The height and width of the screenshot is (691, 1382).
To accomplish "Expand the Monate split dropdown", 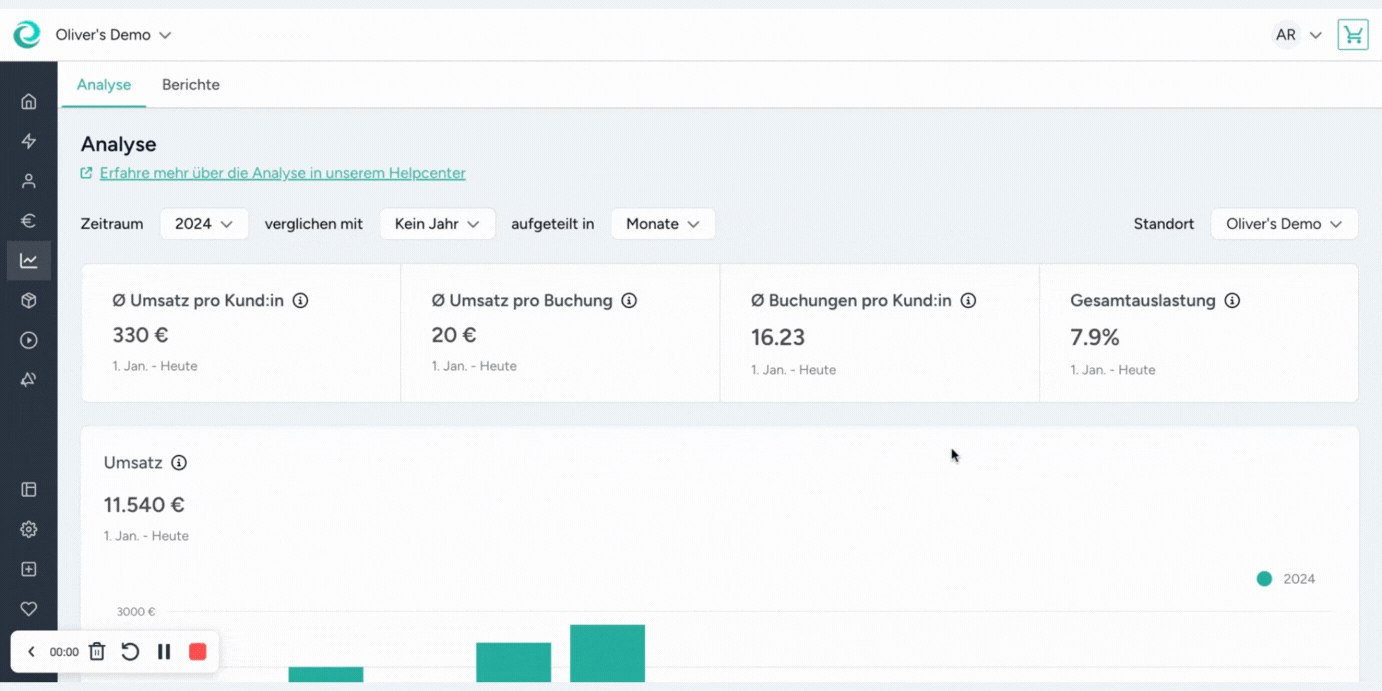I will point(662,224).
